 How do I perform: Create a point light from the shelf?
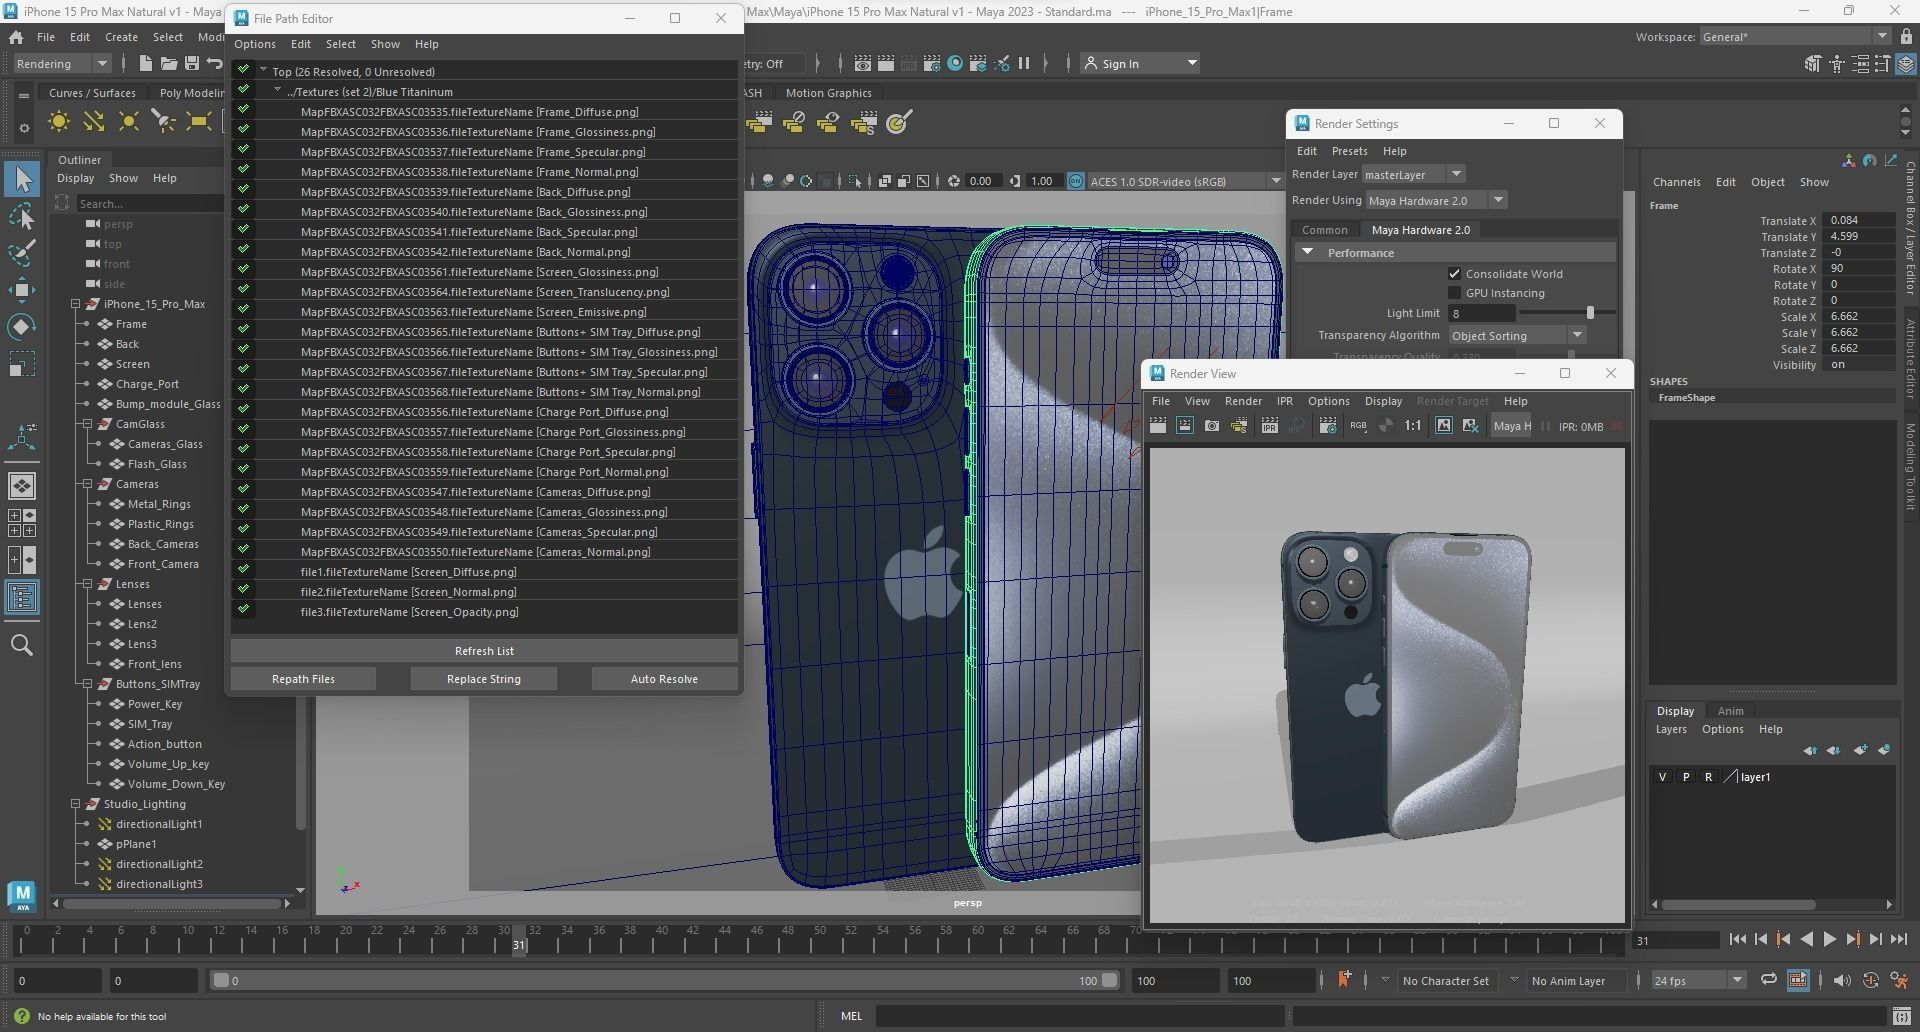(129, 122)
